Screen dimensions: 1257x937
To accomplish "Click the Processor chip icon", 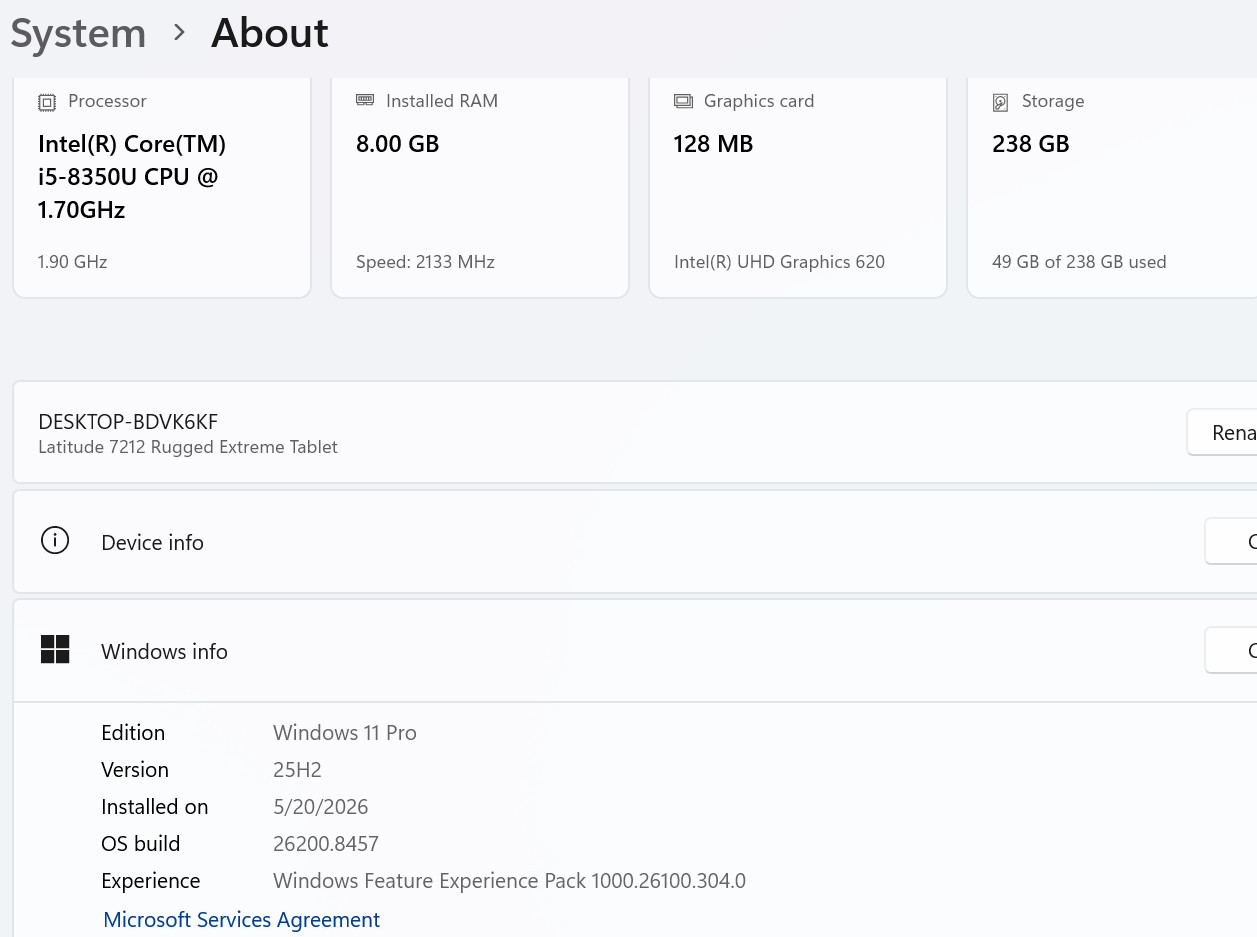I will point(47,101).
